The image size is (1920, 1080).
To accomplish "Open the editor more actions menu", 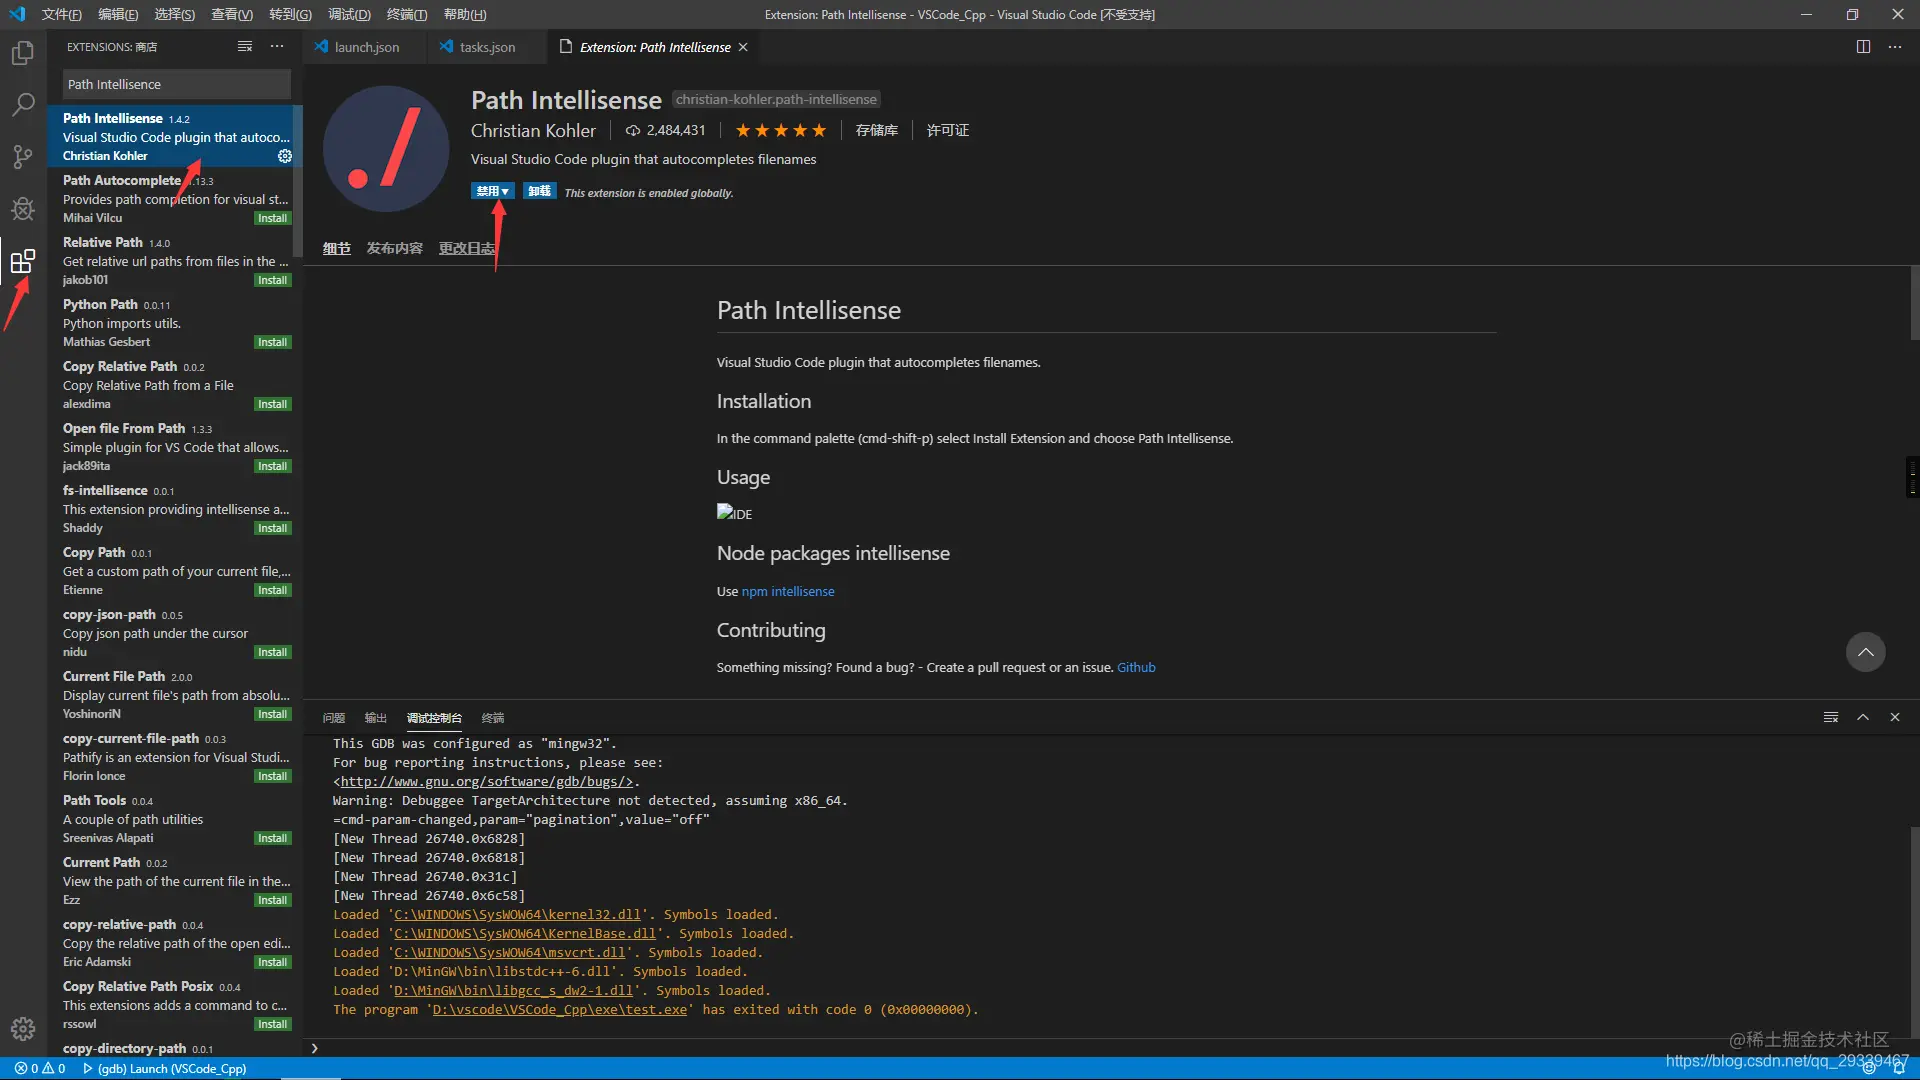I will point(1895,47).
